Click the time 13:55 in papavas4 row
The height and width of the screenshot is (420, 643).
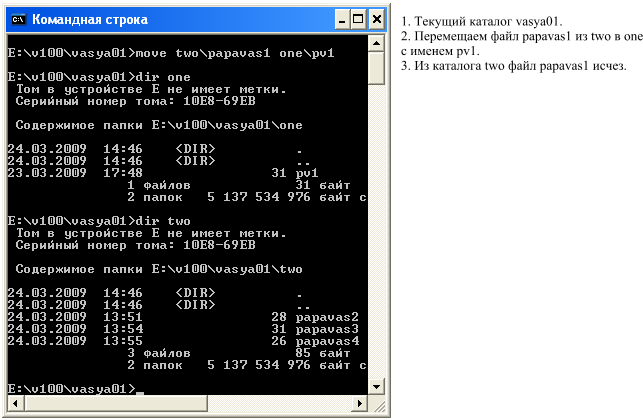click(123, 341)
